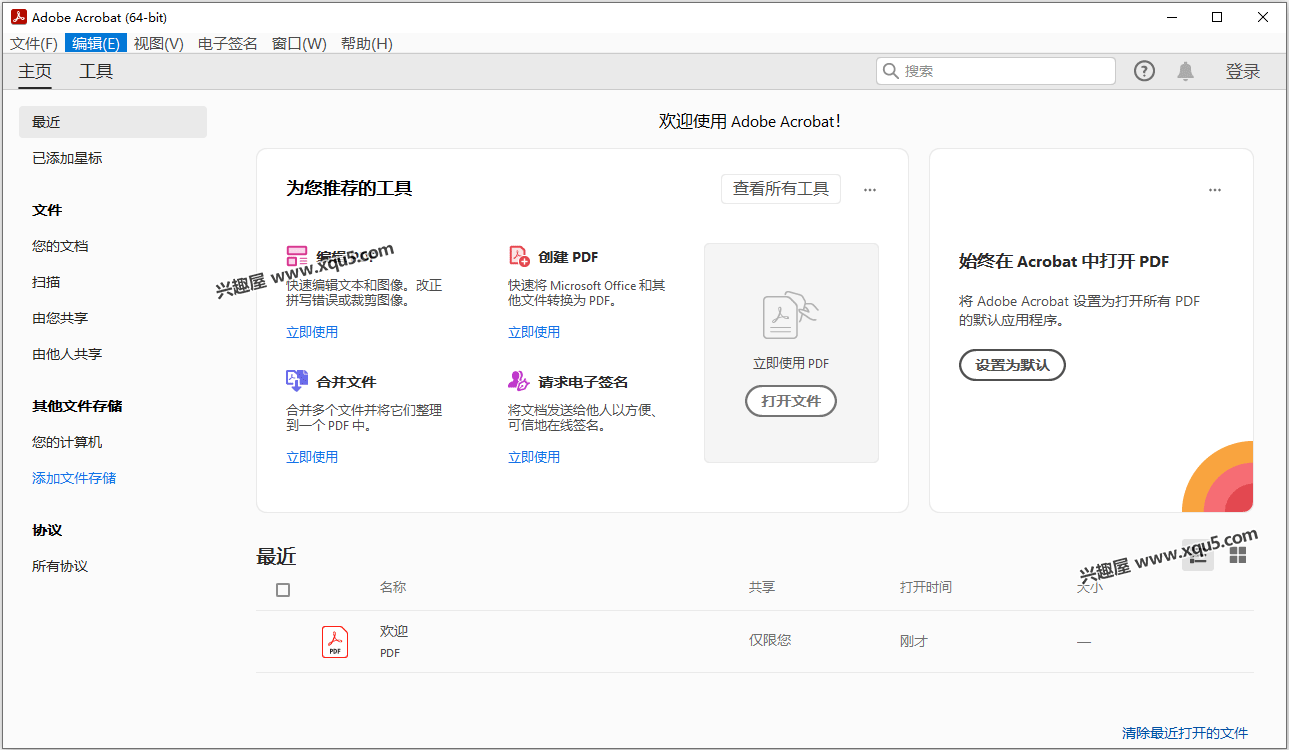Click the 登录 sign-in button
This screenshot has width=1289, height=750.
coord(1243,71)
